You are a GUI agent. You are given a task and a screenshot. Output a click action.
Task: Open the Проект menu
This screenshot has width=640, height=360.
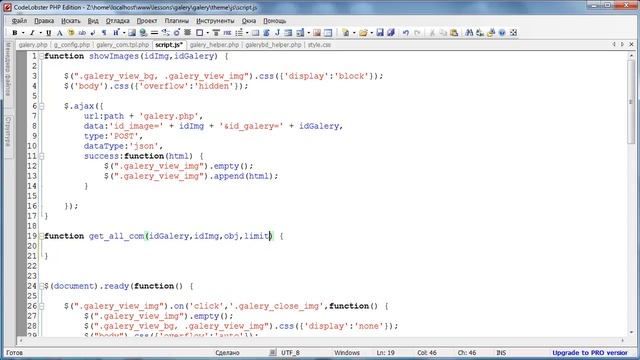click(x=147, y=20)
